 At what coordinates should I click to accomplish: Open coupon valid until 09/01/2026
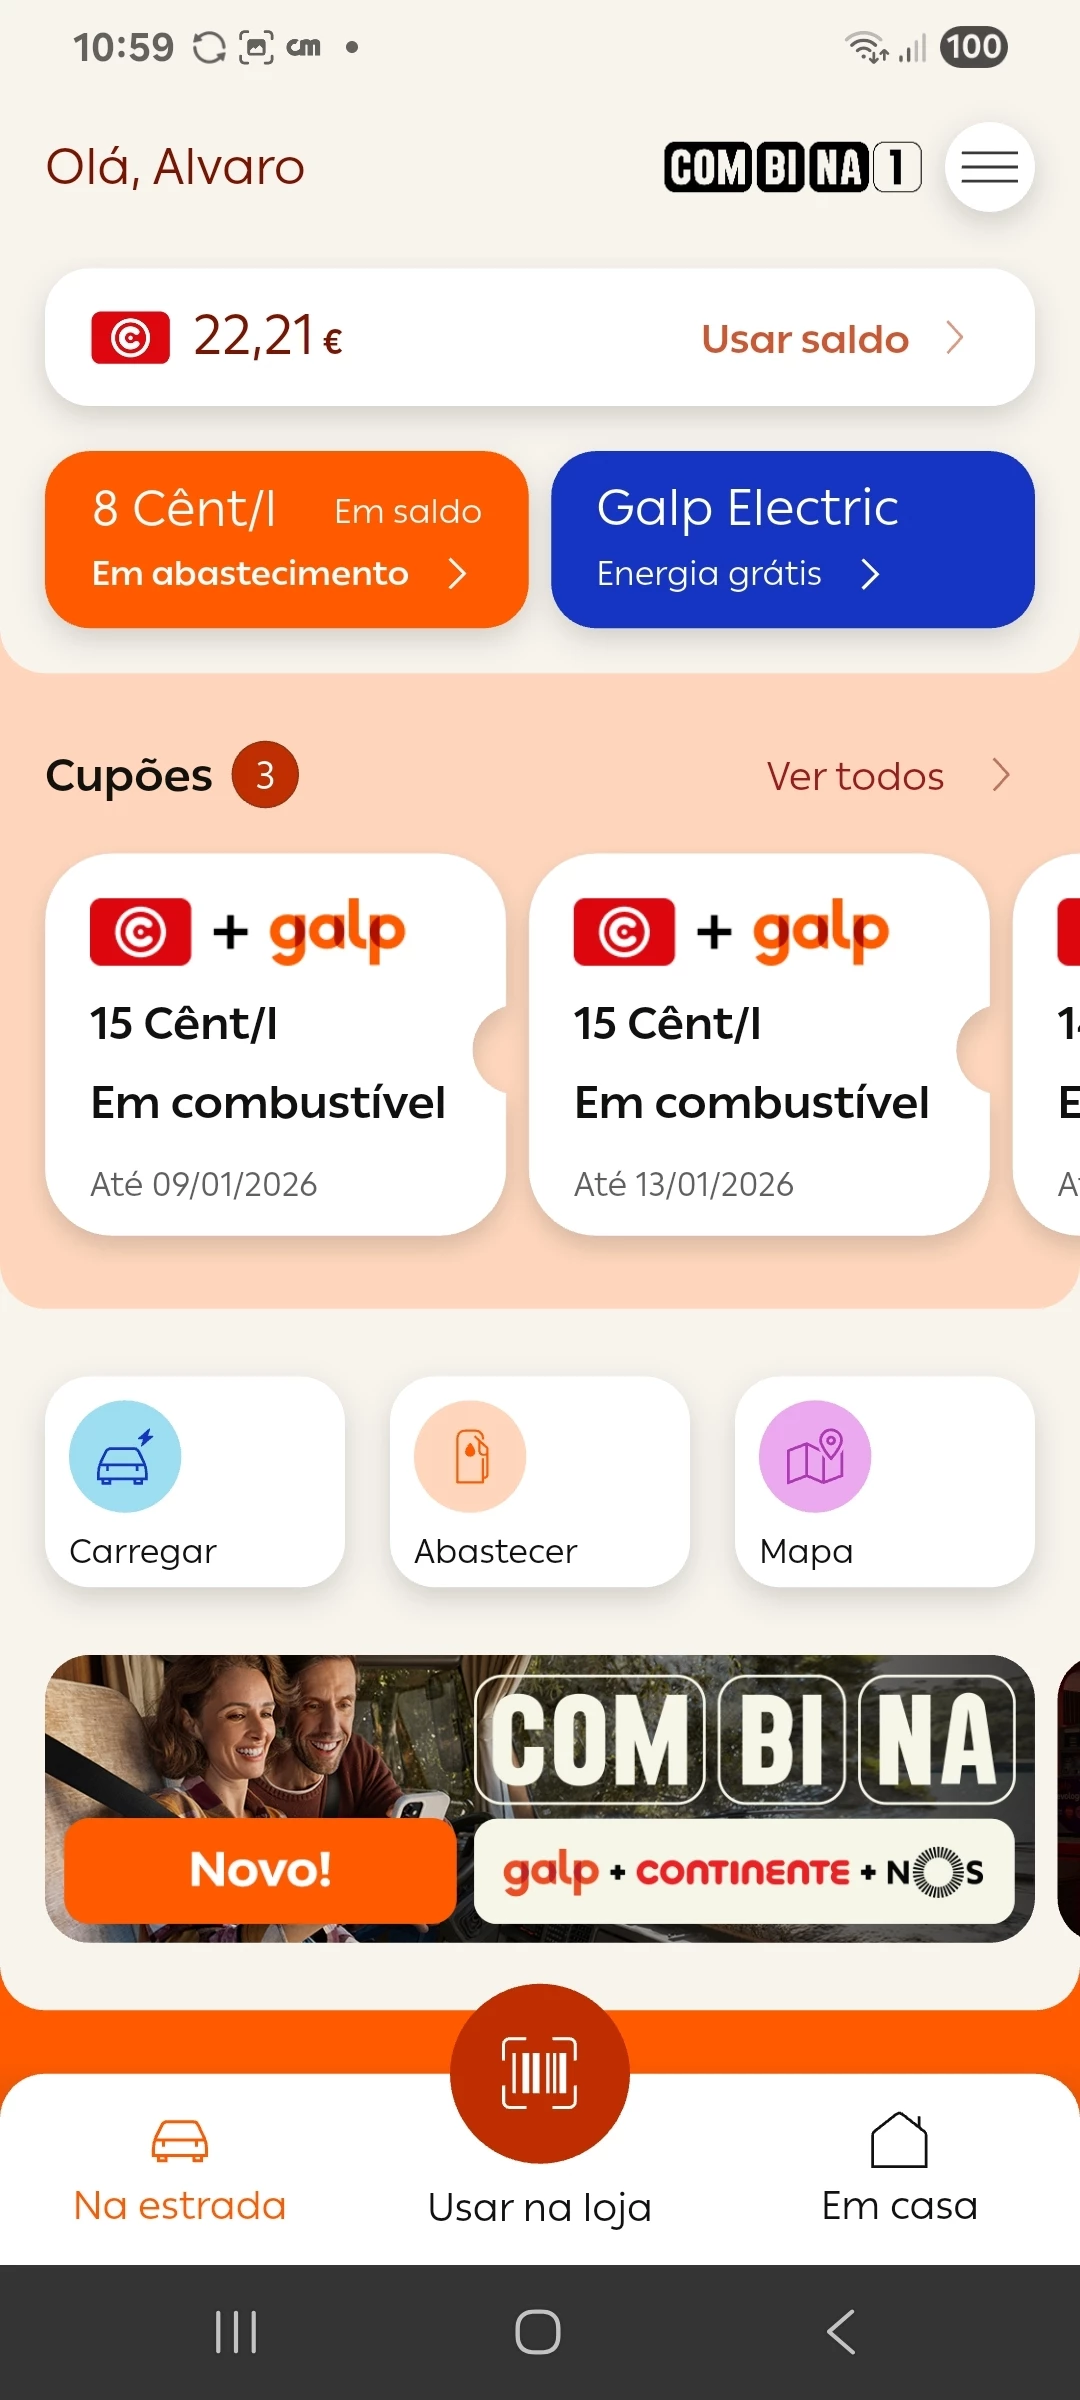275,1044
